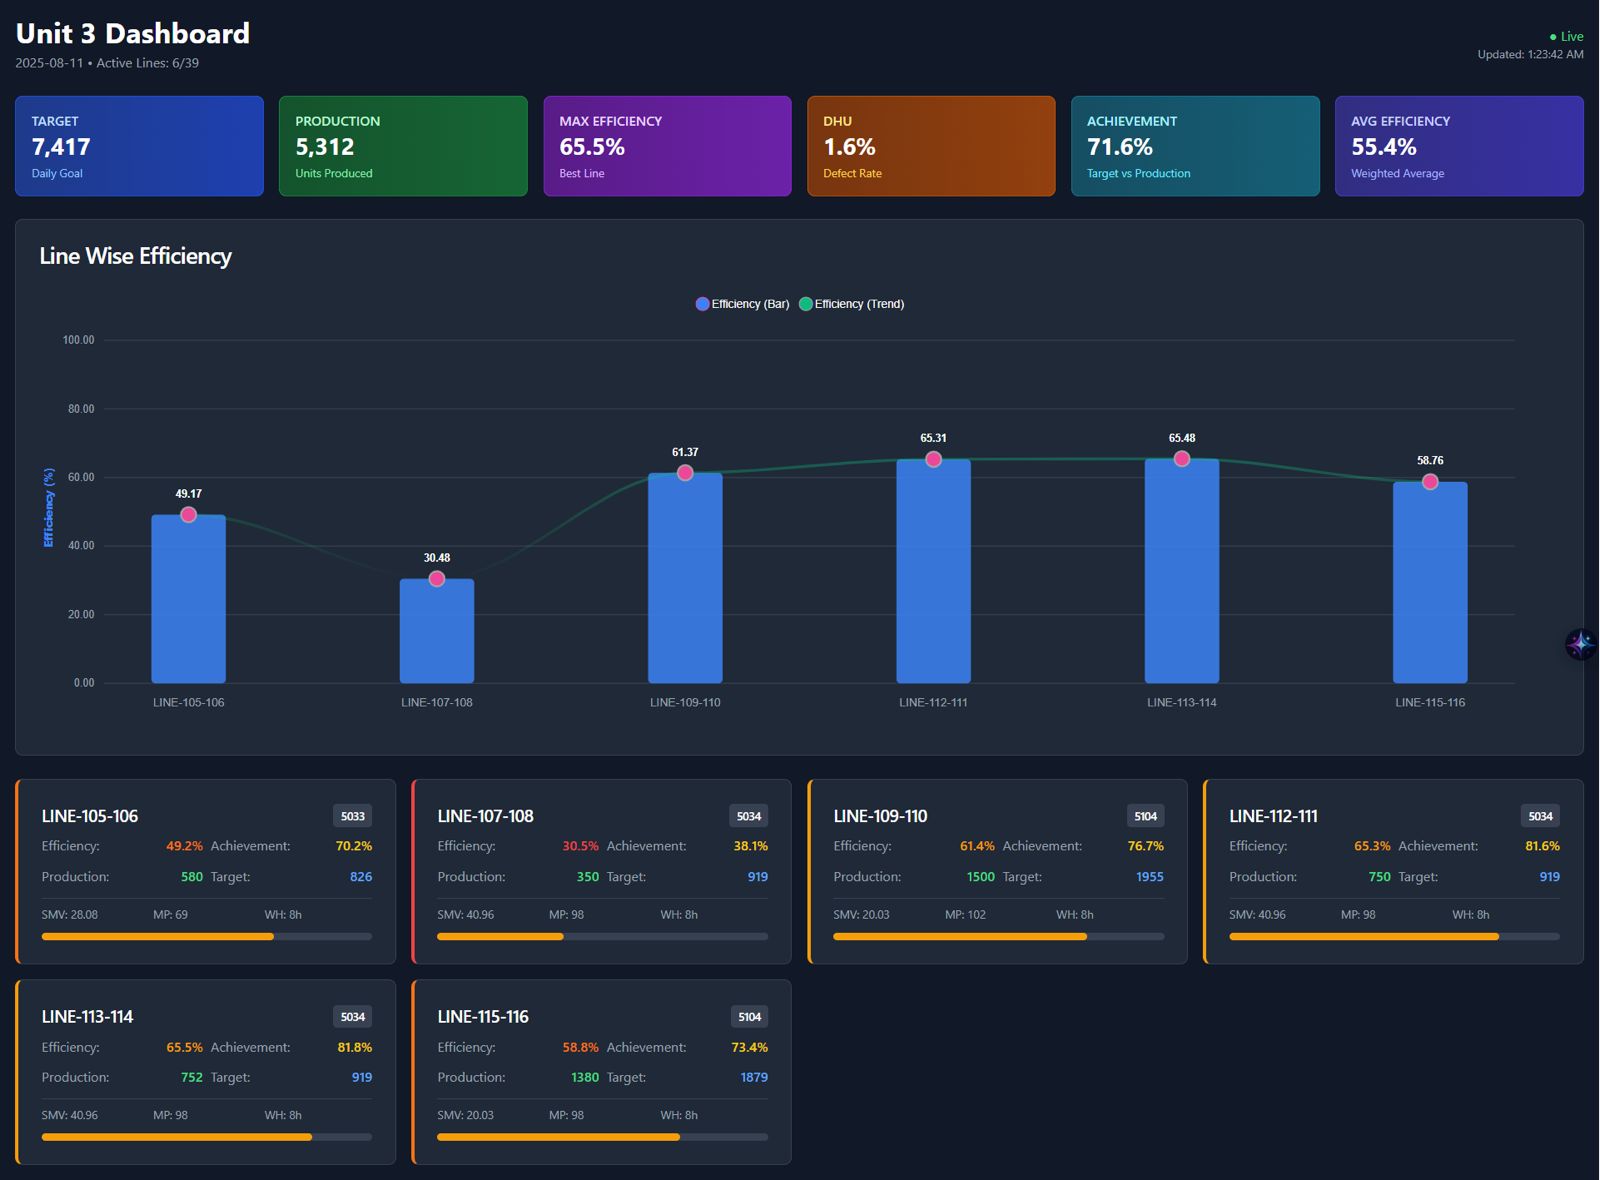Image resolution: width=1600 pixels, height=1180 pixels.
Task: Toggle the Efficiency (Bar) legend series
Action: [x=742, y=304]
